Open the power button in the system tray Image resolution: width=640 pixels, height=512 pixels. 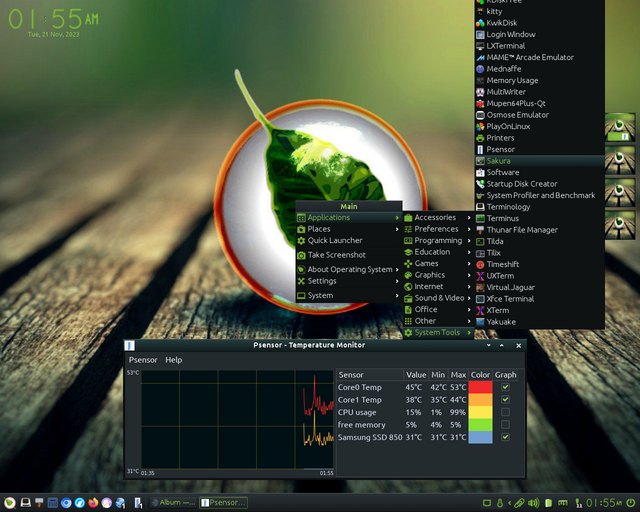pyautogui.click(x=631, y=503)
